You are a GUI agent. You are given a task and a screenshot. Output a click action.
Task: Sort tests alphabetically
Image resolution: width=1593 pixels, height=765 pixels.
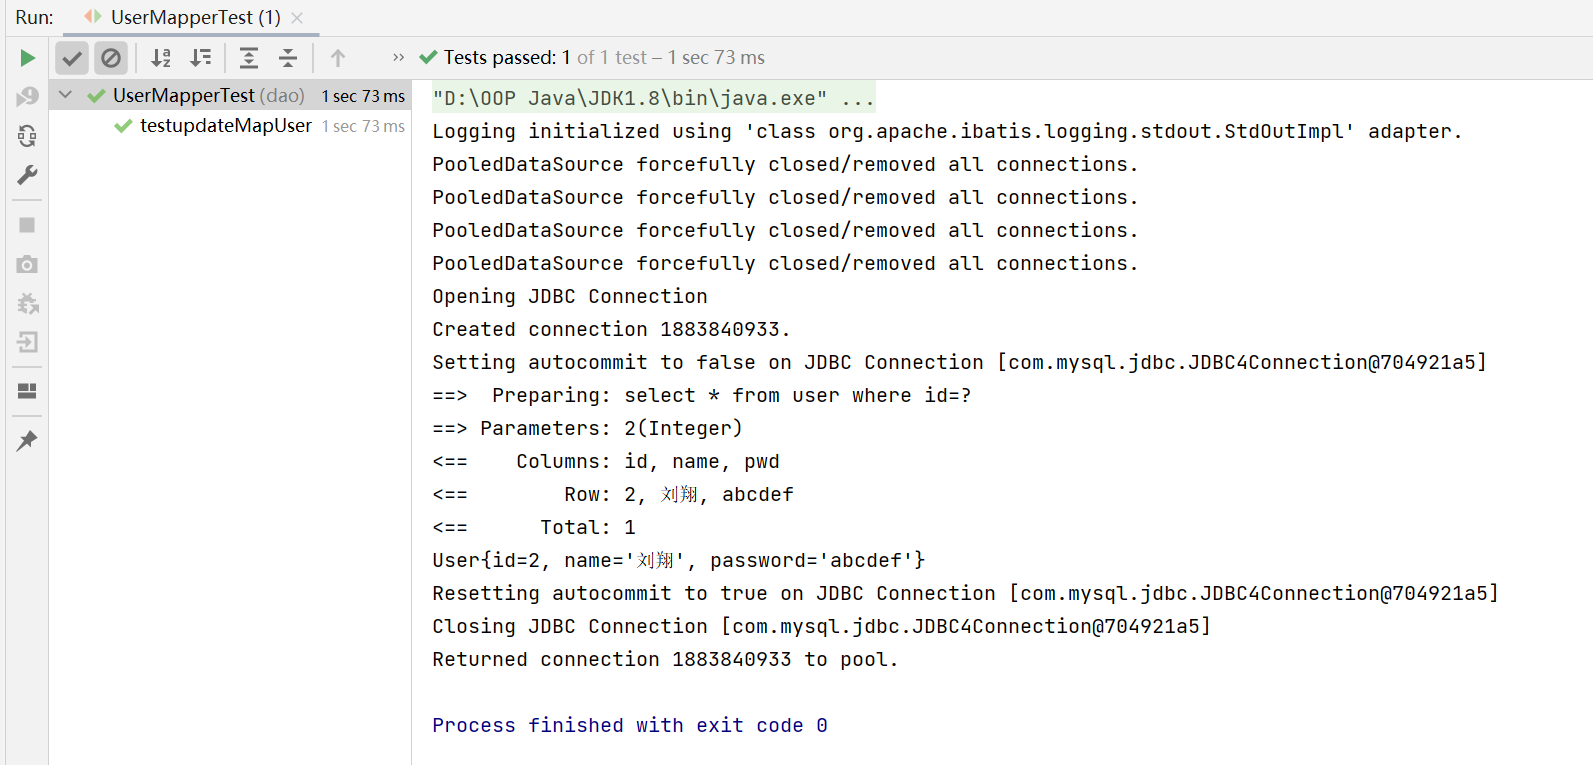pos(161,58)
